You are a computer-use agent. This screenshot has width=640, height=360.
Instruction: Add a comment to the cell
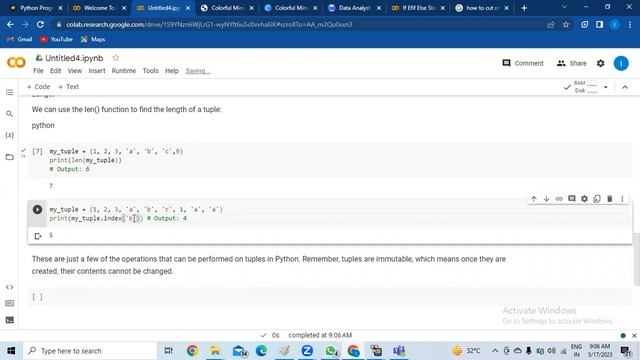click(x=571, y=199)
